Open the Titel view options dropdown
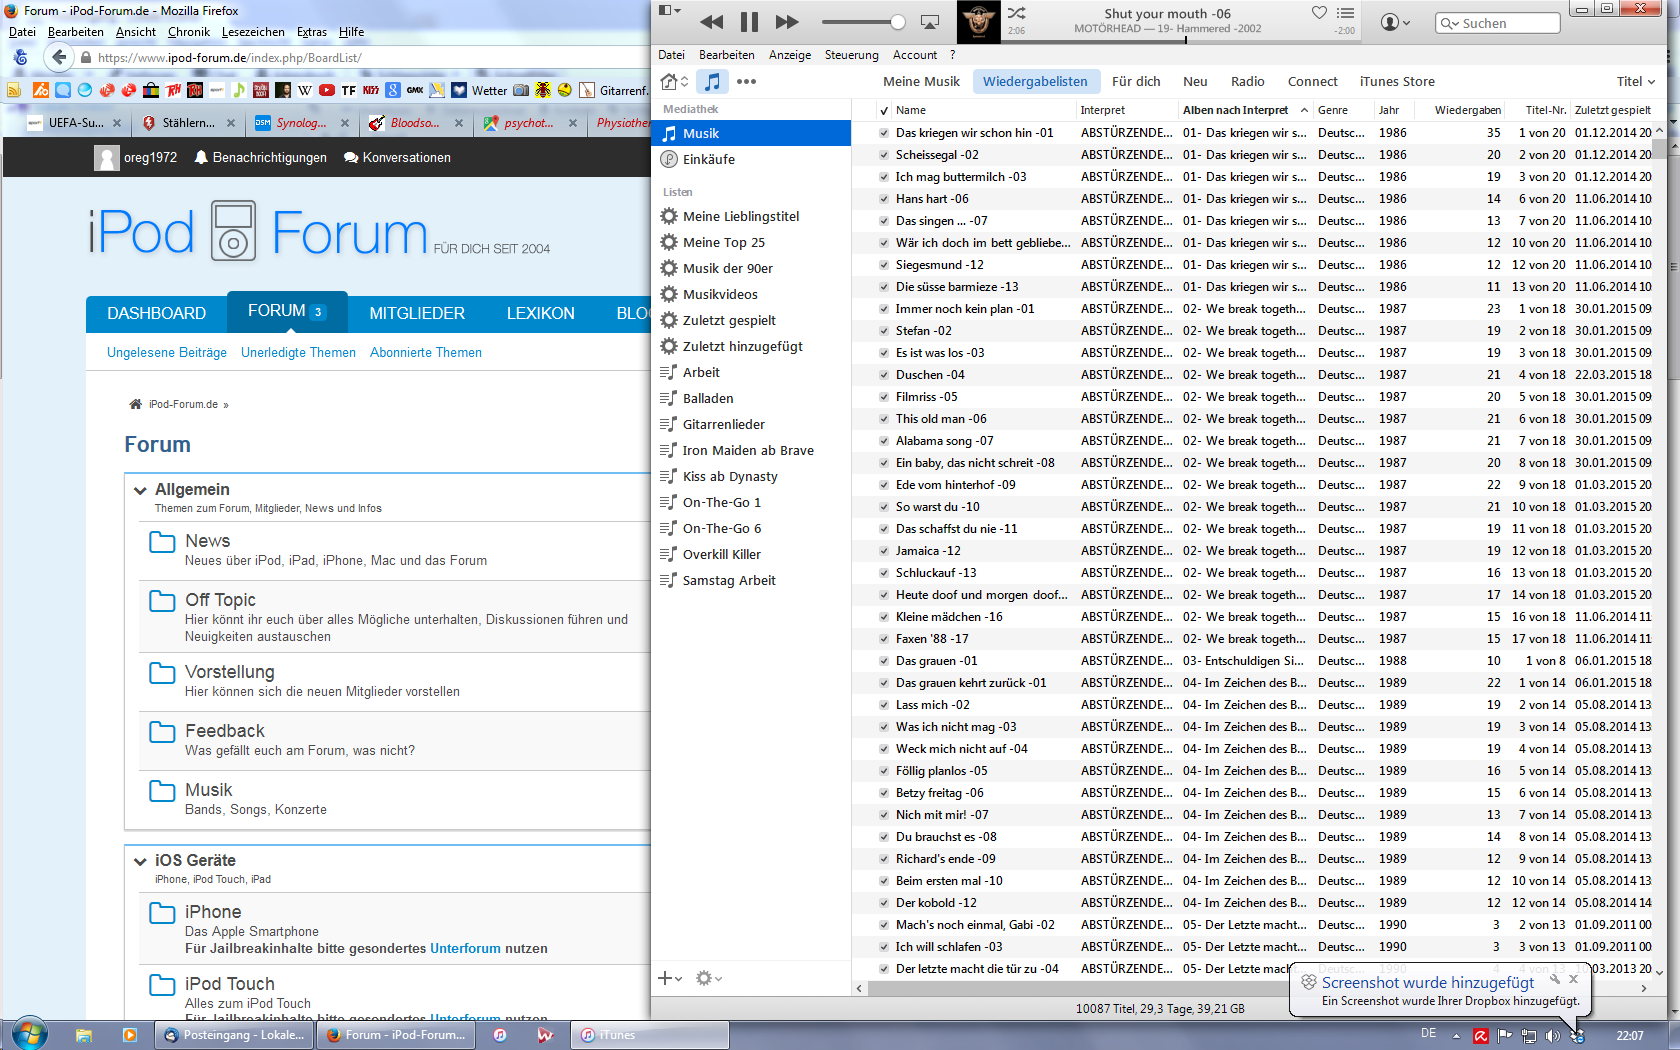The height and width of the screenshot is (1050, 1680). click(1636, 82)
